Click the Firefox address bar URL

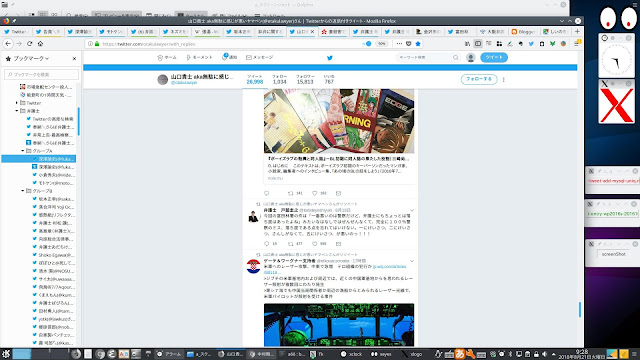pos(149,44)
